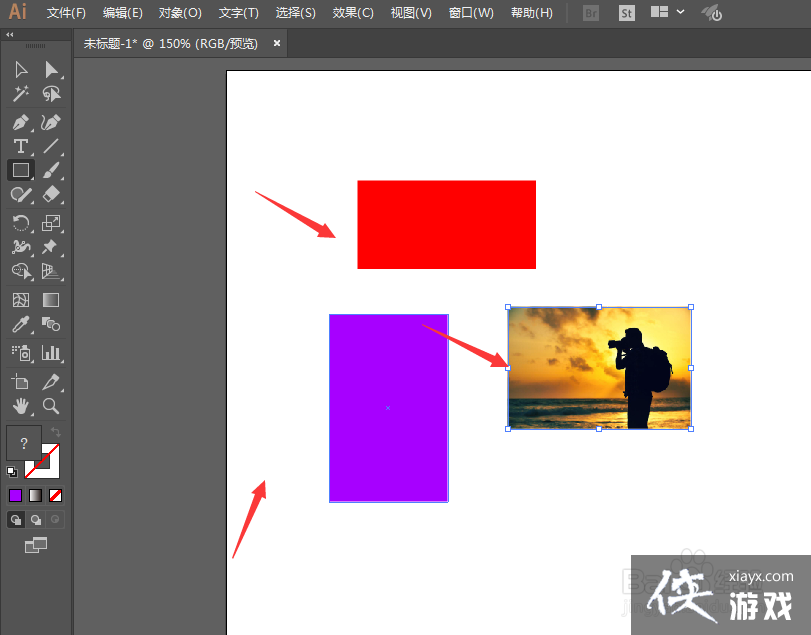The height and width of the screenshot is (635, 811).
Task: Select the Direct Selection tool
Action: pos(53,69)
